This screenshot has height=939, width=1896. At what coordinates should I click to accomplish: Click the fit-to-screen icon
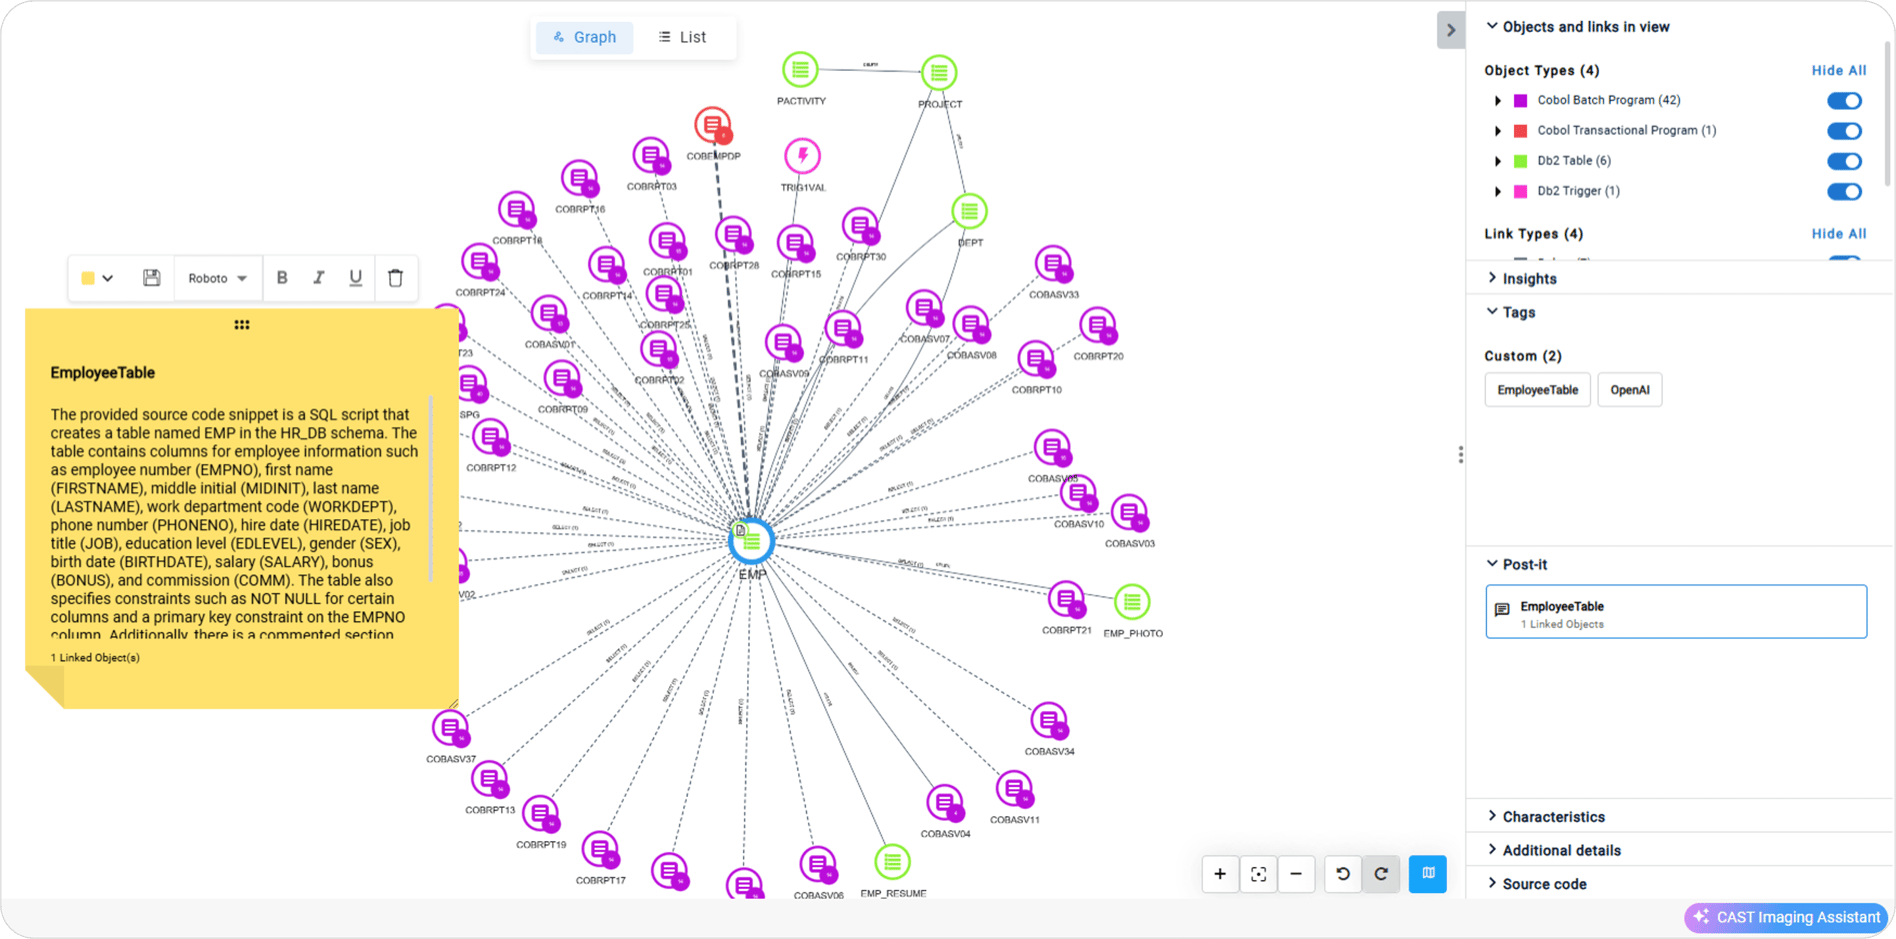point(1258,874)
